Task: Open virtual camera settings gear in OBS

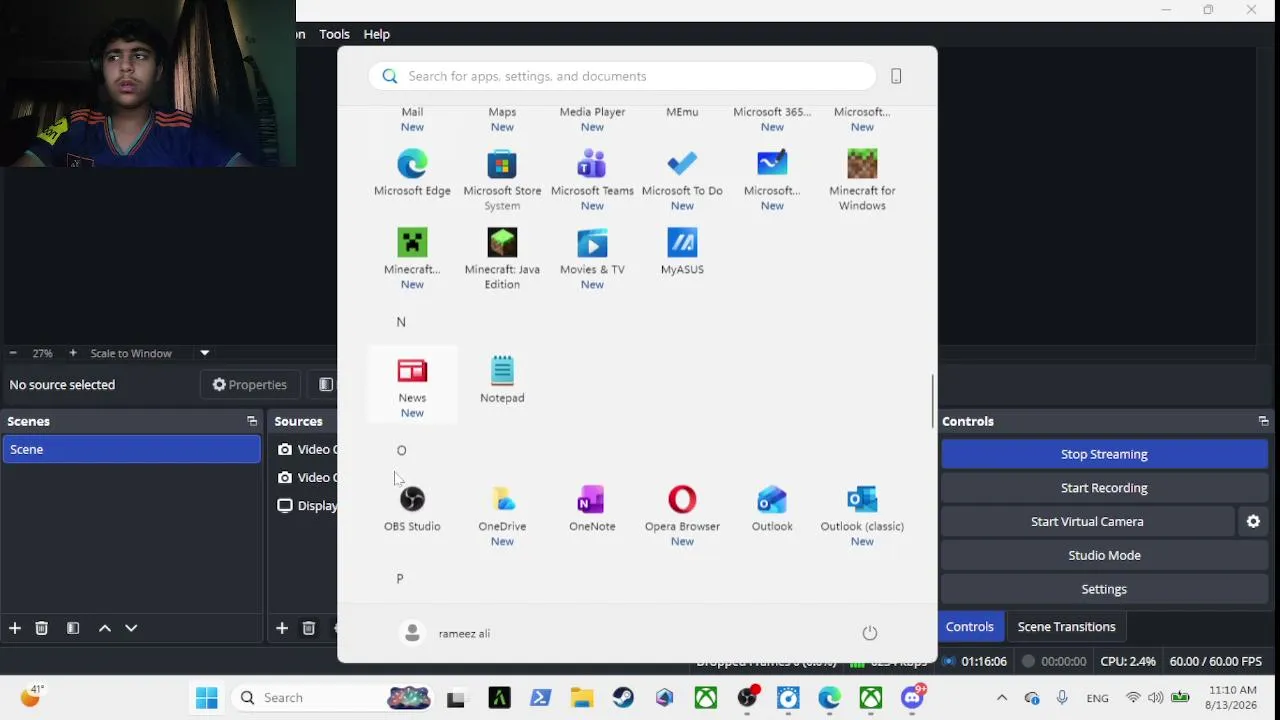Action: tap(1253, 521)
